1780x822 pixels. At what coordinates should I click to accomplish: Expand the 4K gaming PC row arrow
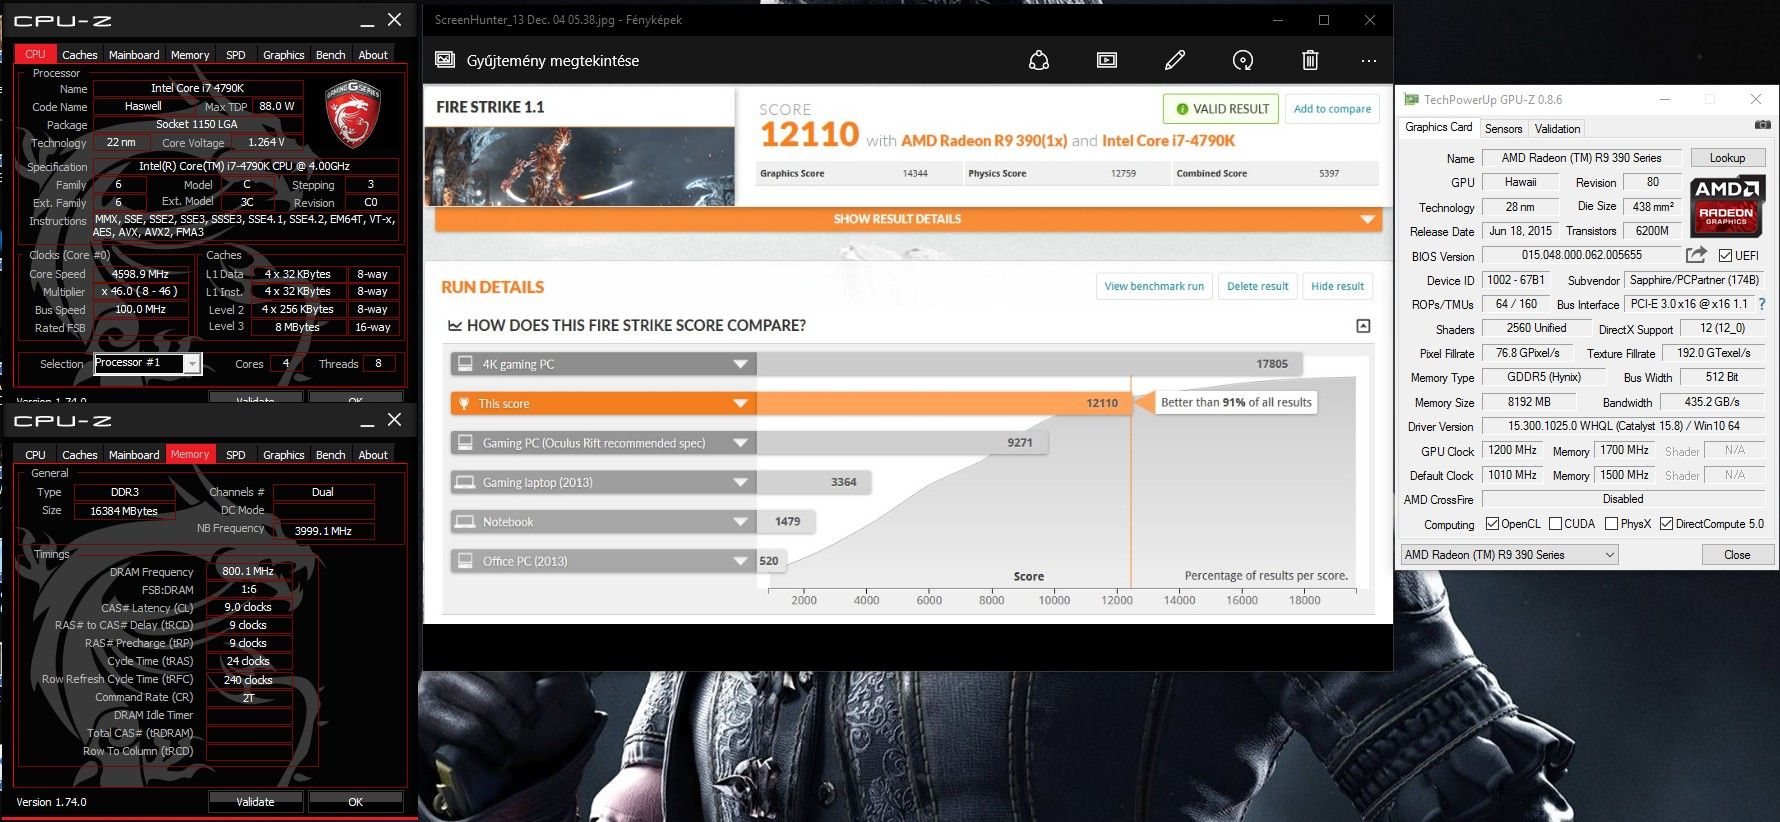pyautogui.click(x=740, y=364)
